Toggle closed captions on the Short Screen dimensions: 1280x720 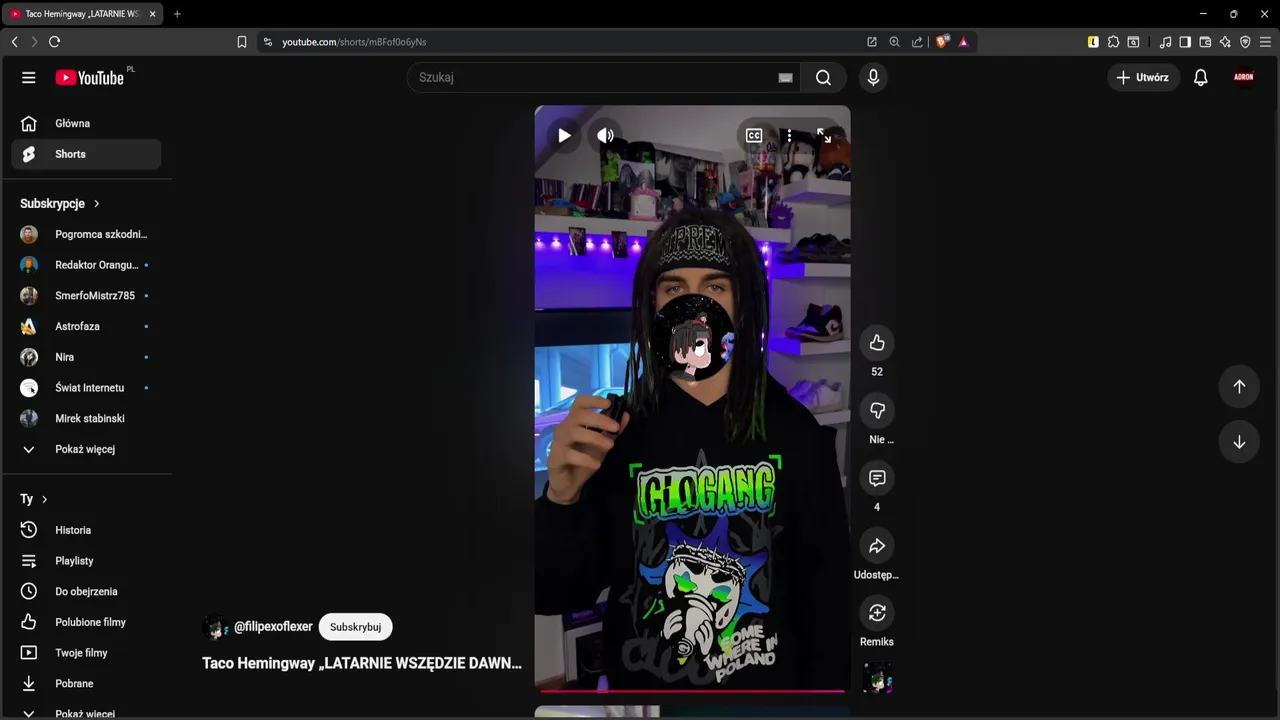tap(754, 136)
